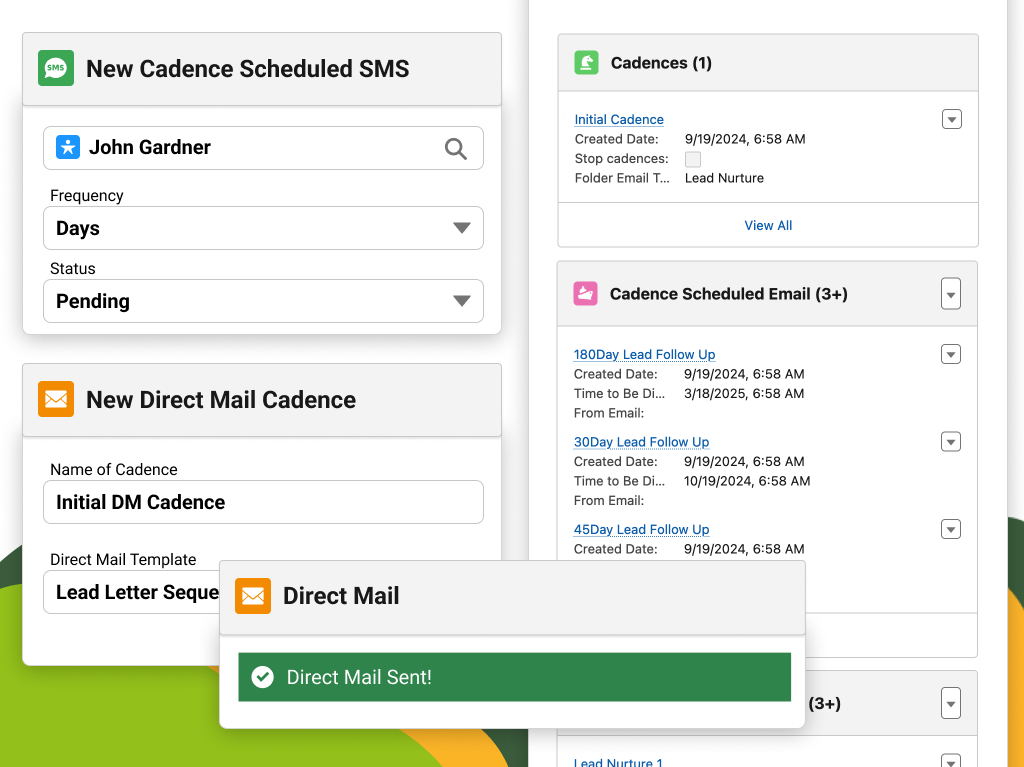Click the Cadences panel icon
Screen dimensions: 1024x767
pos(585,62)
